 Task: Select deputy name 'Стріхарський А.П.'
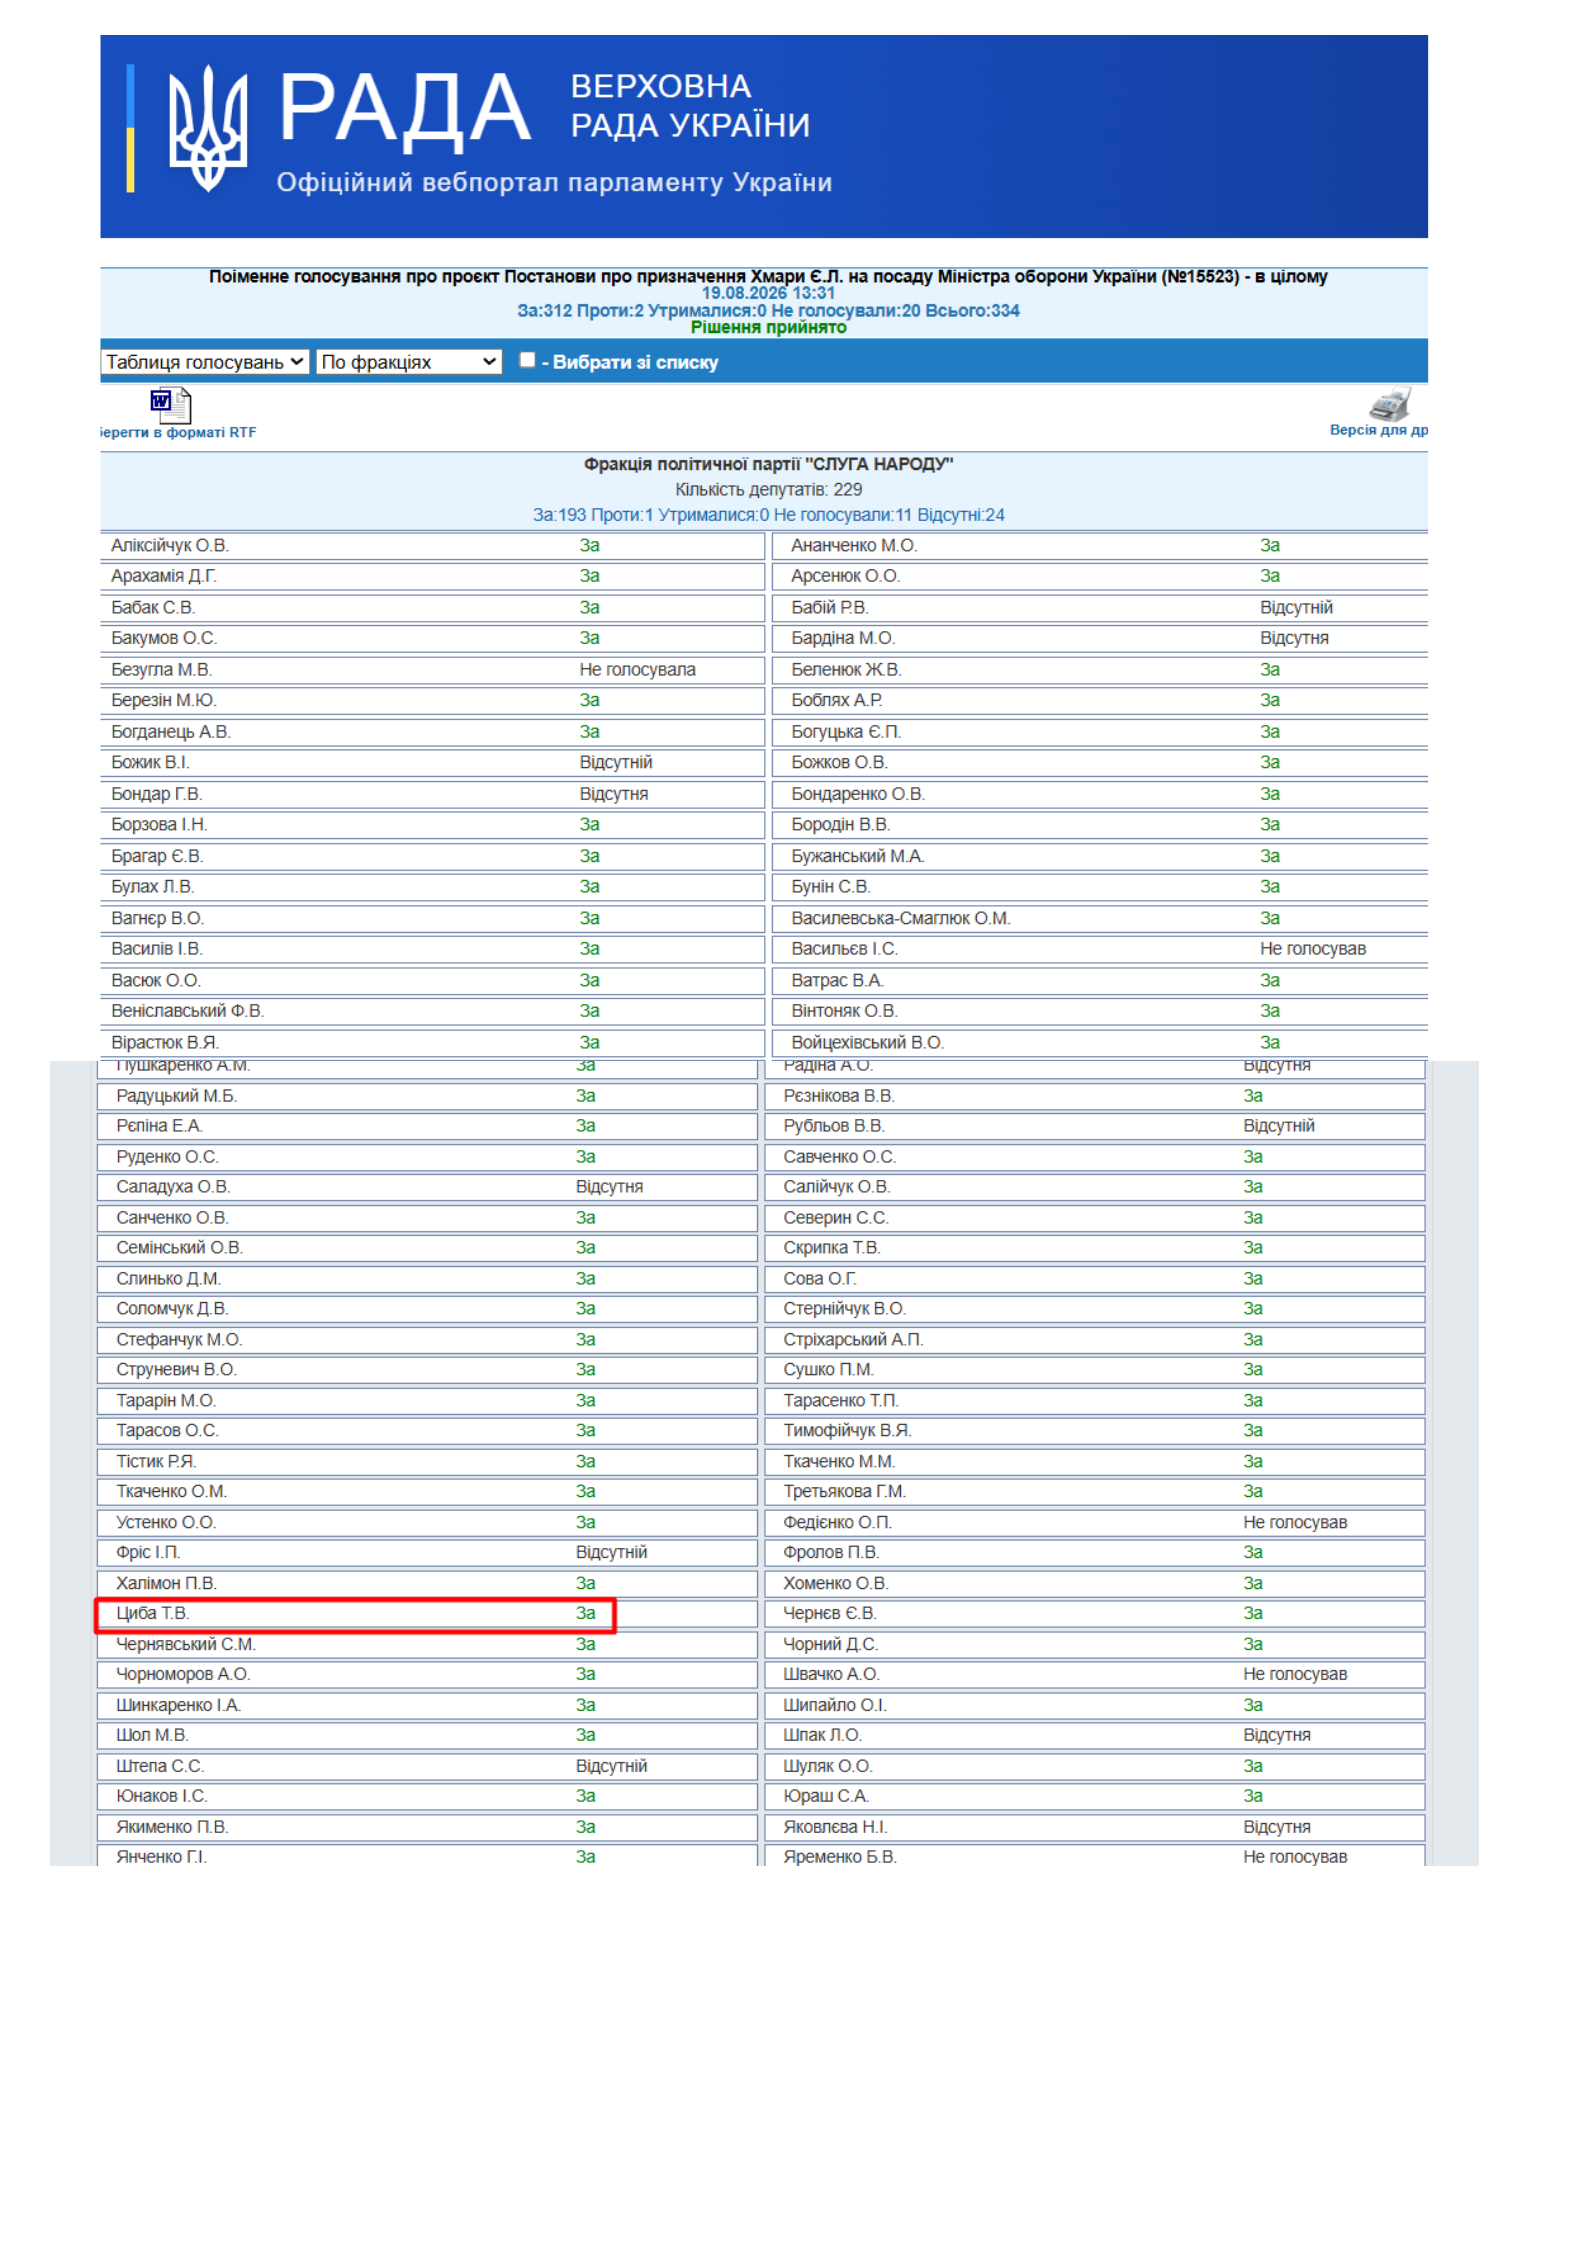pyautogui.click(x=853, y=1339)
